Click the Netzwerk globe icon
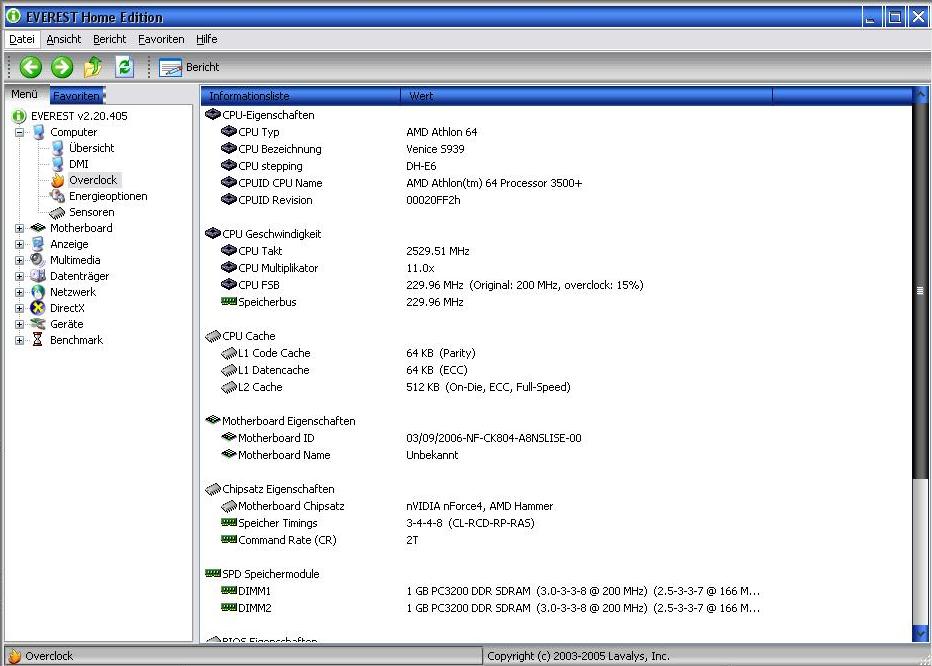Screen dimensions: 932x666 [38, 292]
